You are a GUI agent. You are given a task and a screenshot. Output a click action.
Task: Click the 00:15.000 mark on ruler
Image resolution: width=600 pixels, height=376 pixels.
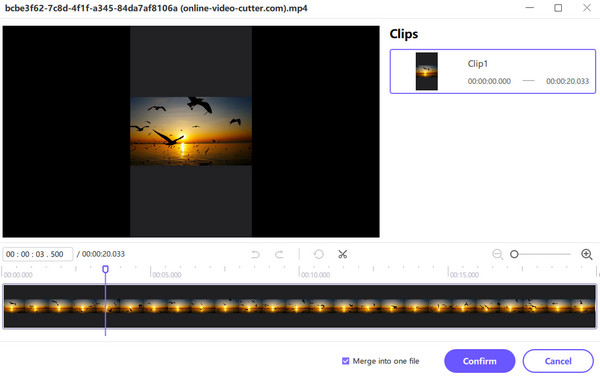click(464, 275)
